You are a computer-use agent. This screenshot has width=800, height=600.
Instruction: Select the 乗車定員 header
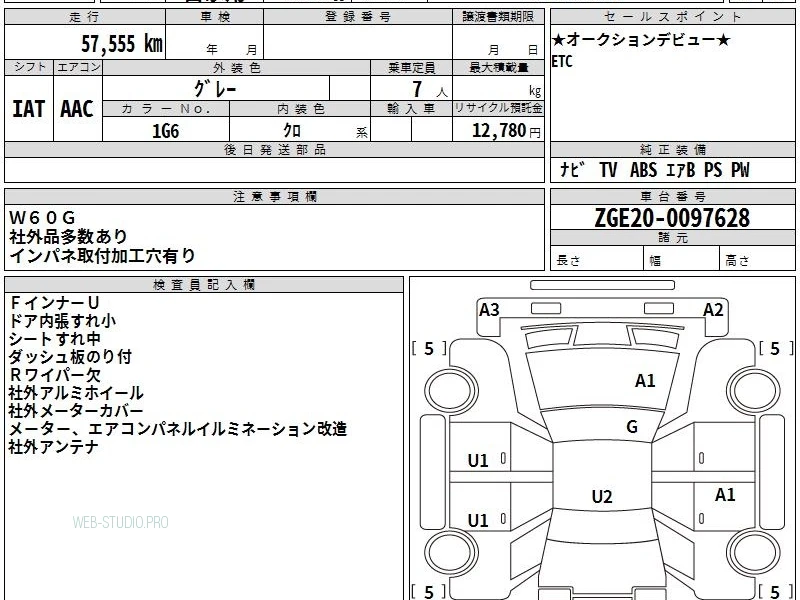click(x=411, y=67)
